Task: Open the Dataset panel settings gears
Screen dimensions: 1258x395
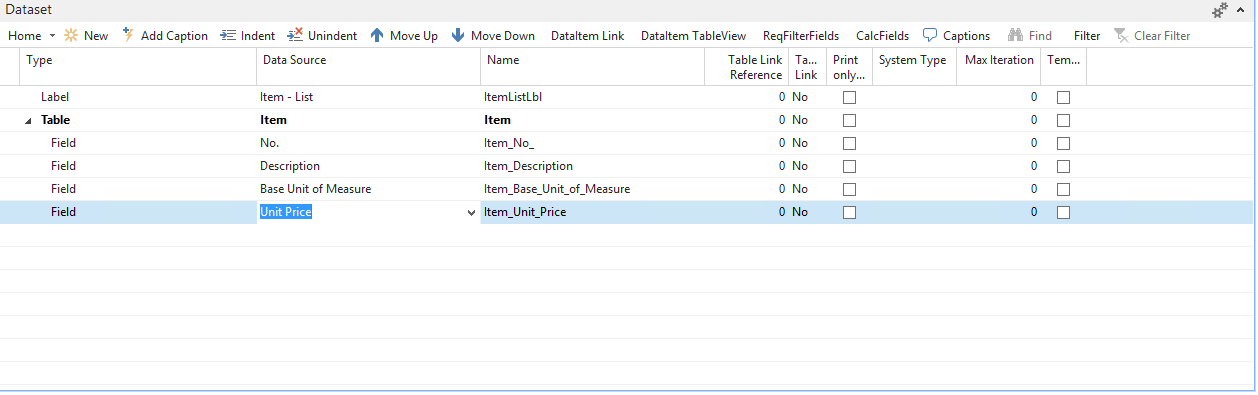Action: pyautogui.click(x=1220, y=9)
